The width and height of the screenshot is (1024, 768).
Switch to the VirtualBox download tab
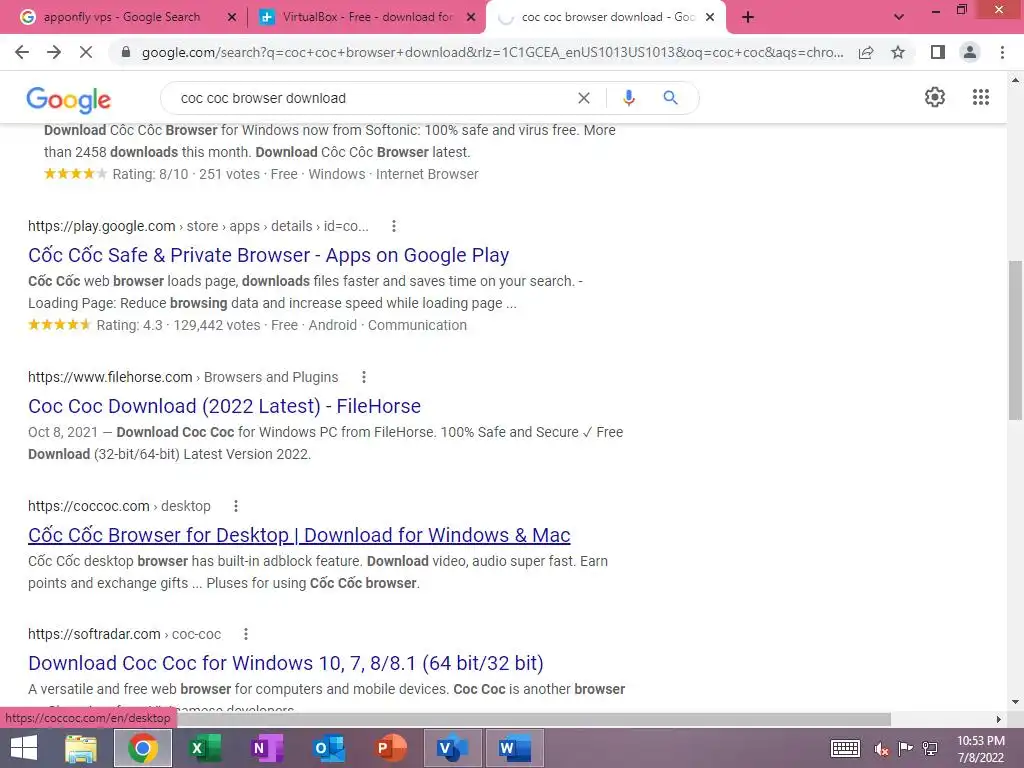point(367,17)
